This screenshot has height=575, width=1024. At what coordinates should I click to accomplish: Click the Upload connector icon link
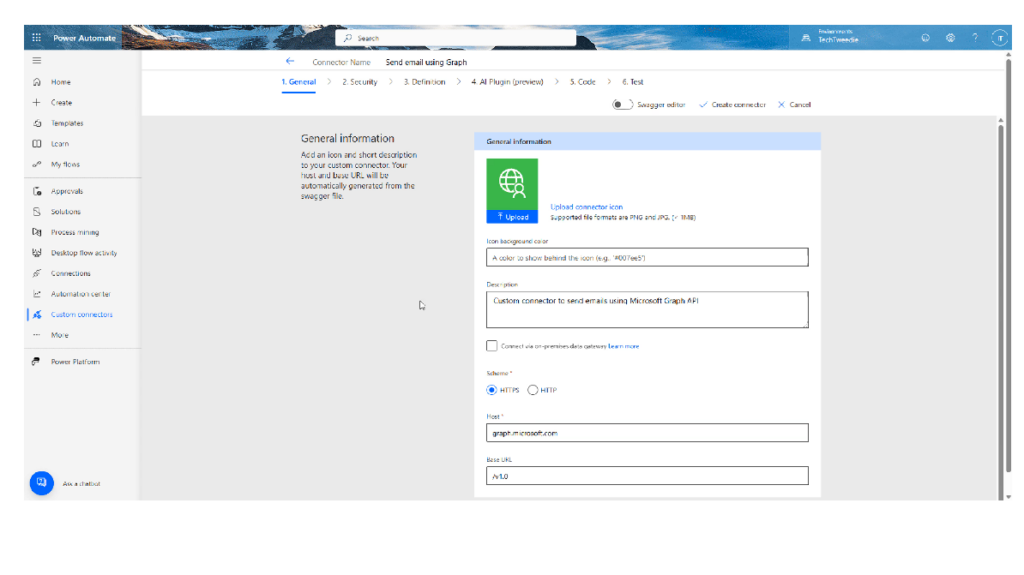(586, 207)
